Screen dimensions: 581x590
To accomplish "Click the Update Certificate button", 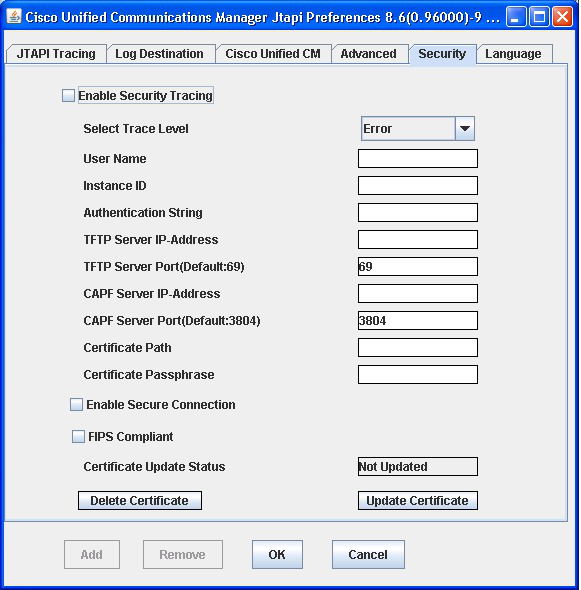I will (x=418, y=500).
